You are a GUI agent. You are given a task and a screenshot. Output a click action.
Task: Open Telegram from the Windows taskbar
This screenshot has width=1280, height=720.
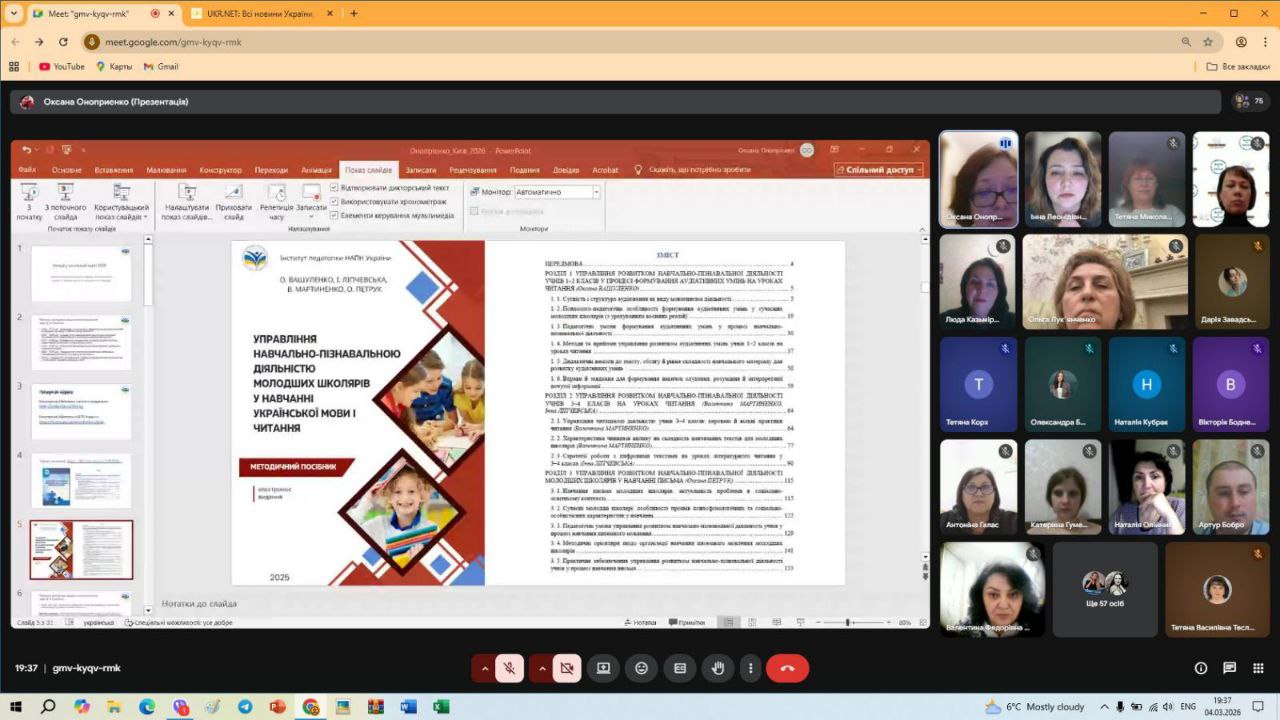pos(245,706)
